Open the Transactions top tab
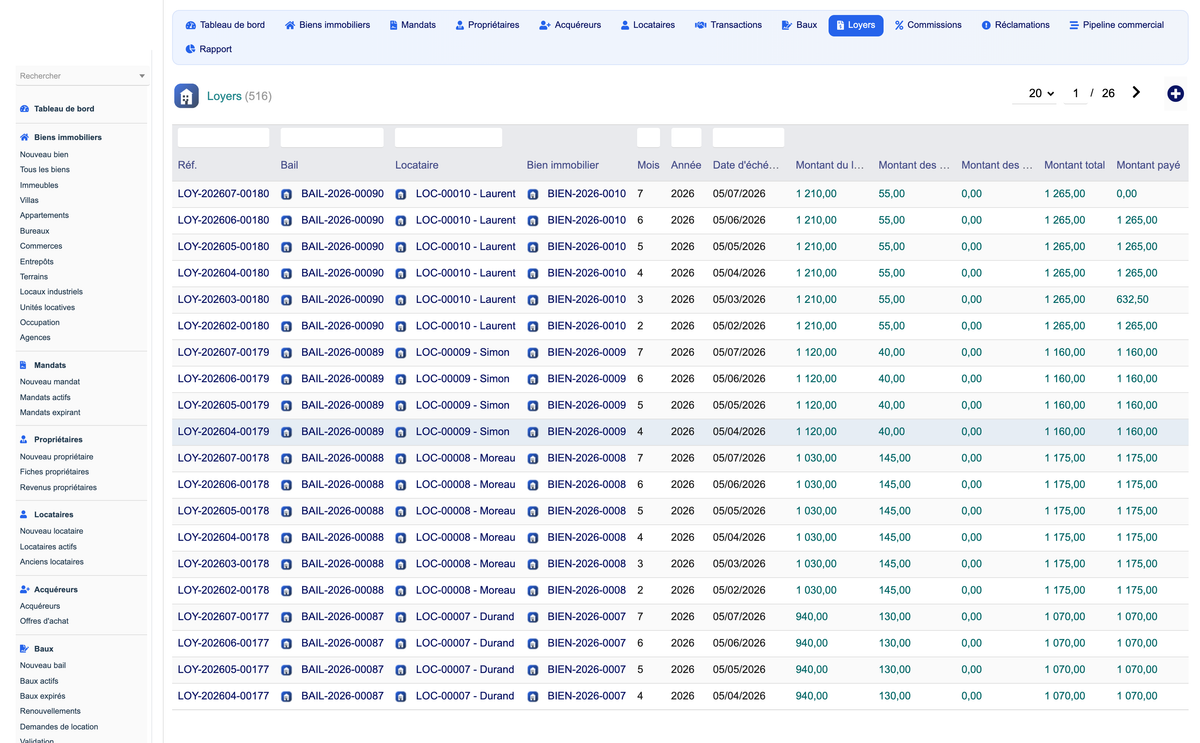Image resolution: width=1200 pixels, height=743 pixels. coord(728,25)
